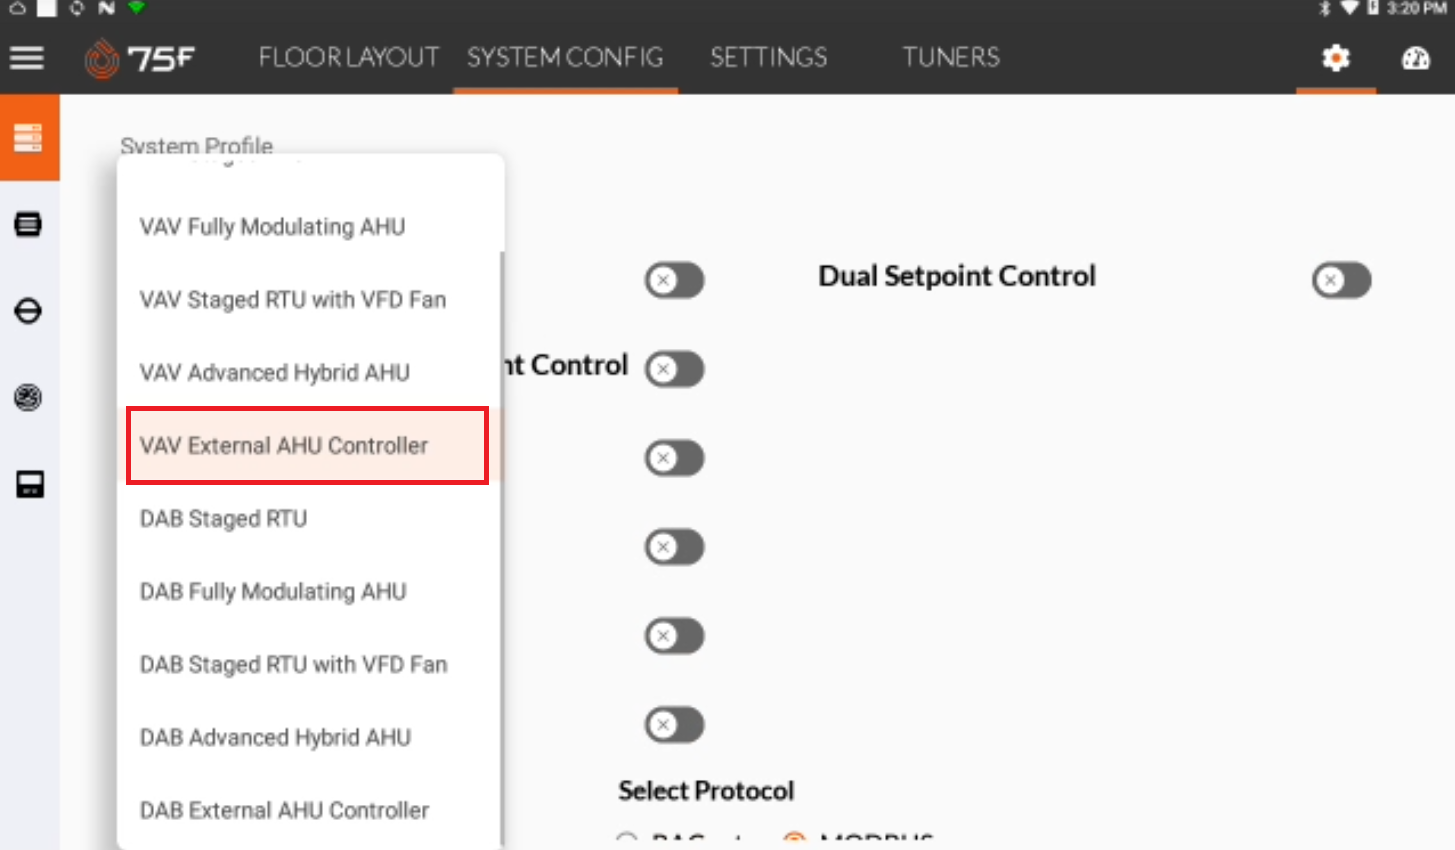Choose DAB External AHU Controller option

(x=283, y=810)
